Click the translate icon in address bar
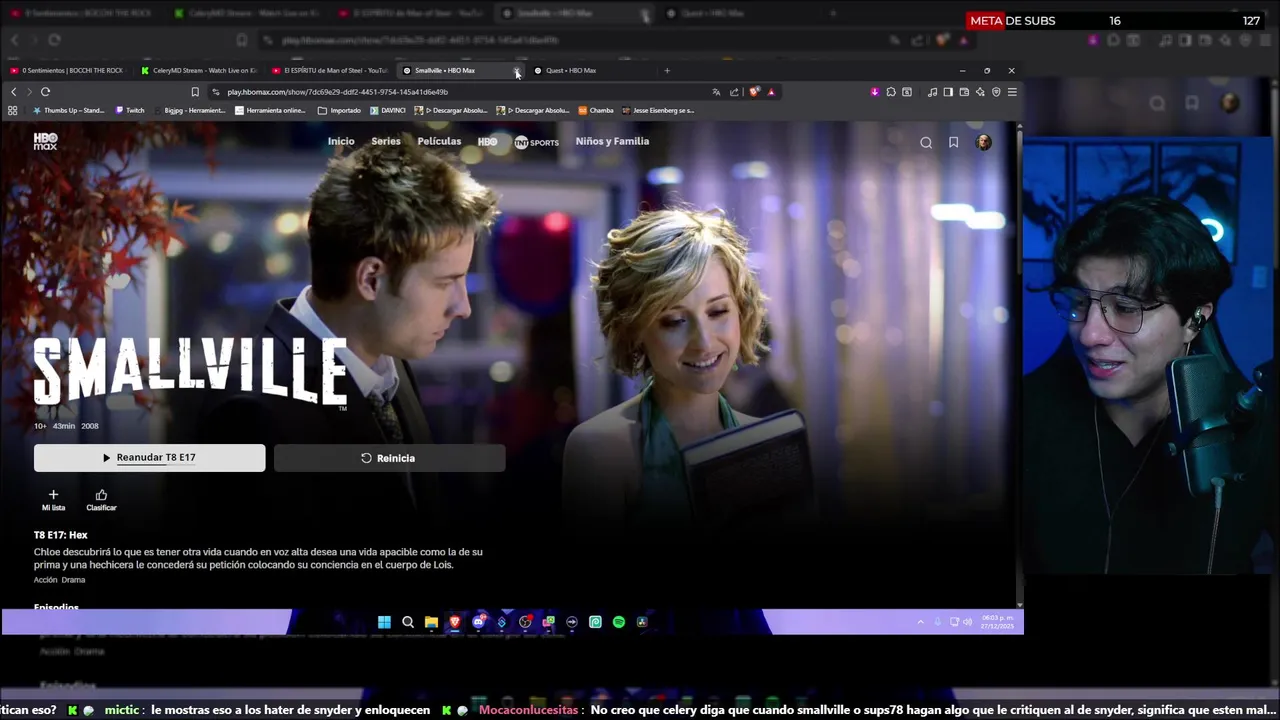 pos(716,92)
